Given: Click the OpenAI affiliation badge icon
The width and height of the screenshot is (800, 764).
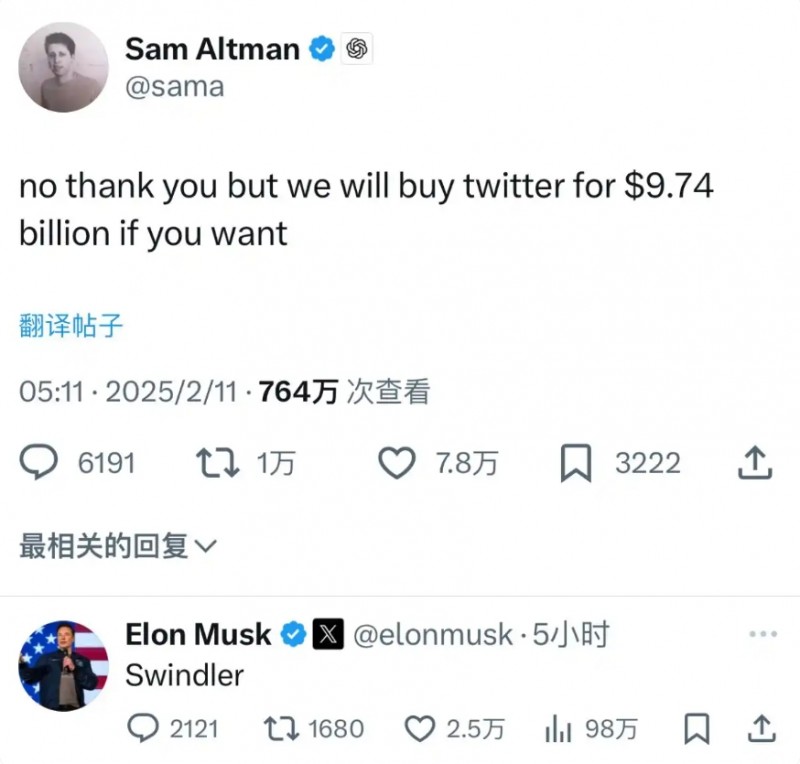Looking at the screenshot, I should pyautogui.click(x=357, y=48).
